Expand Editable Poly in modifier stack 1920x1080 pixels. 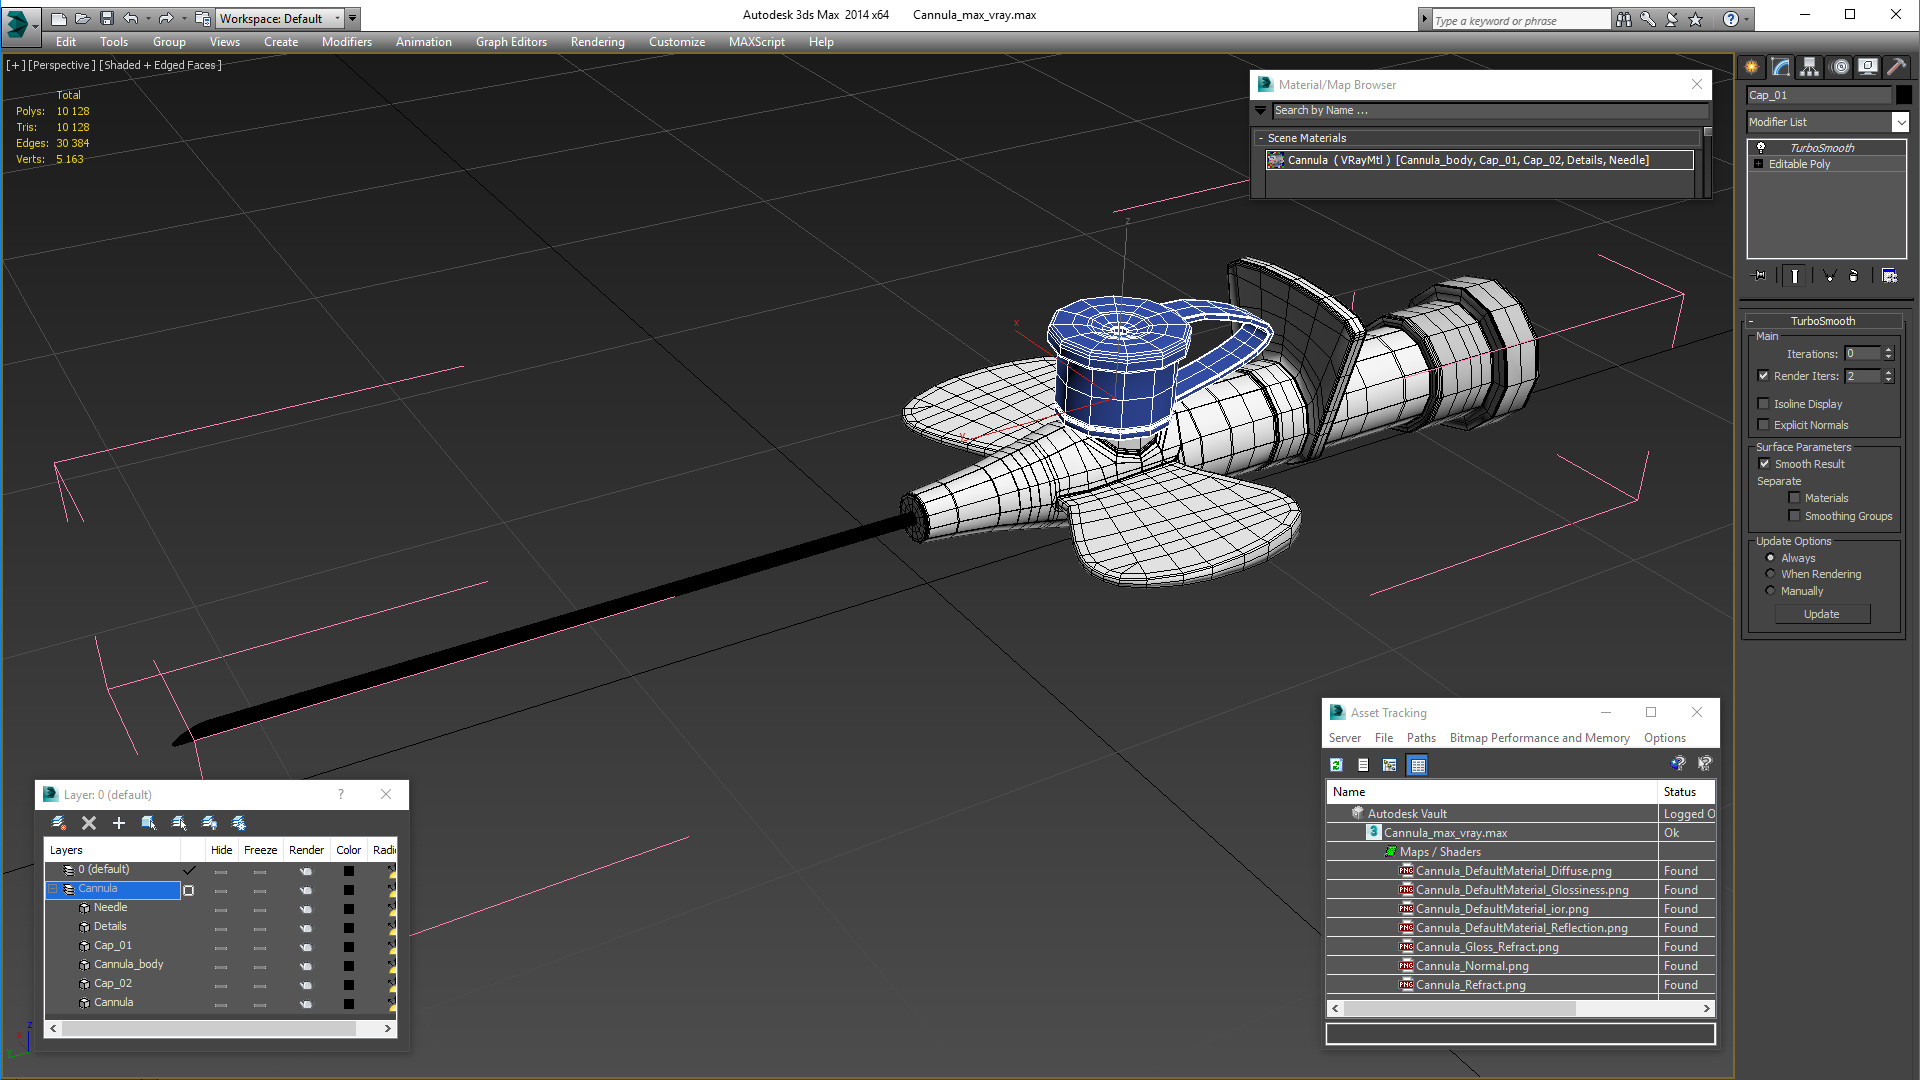pyautogui.click(x=1759, y=164)
